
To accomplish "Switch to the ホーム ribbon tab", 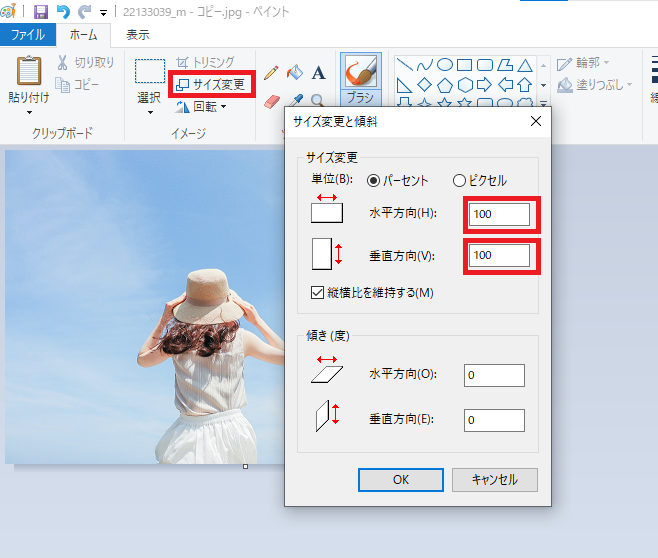I will pos(83,35).
